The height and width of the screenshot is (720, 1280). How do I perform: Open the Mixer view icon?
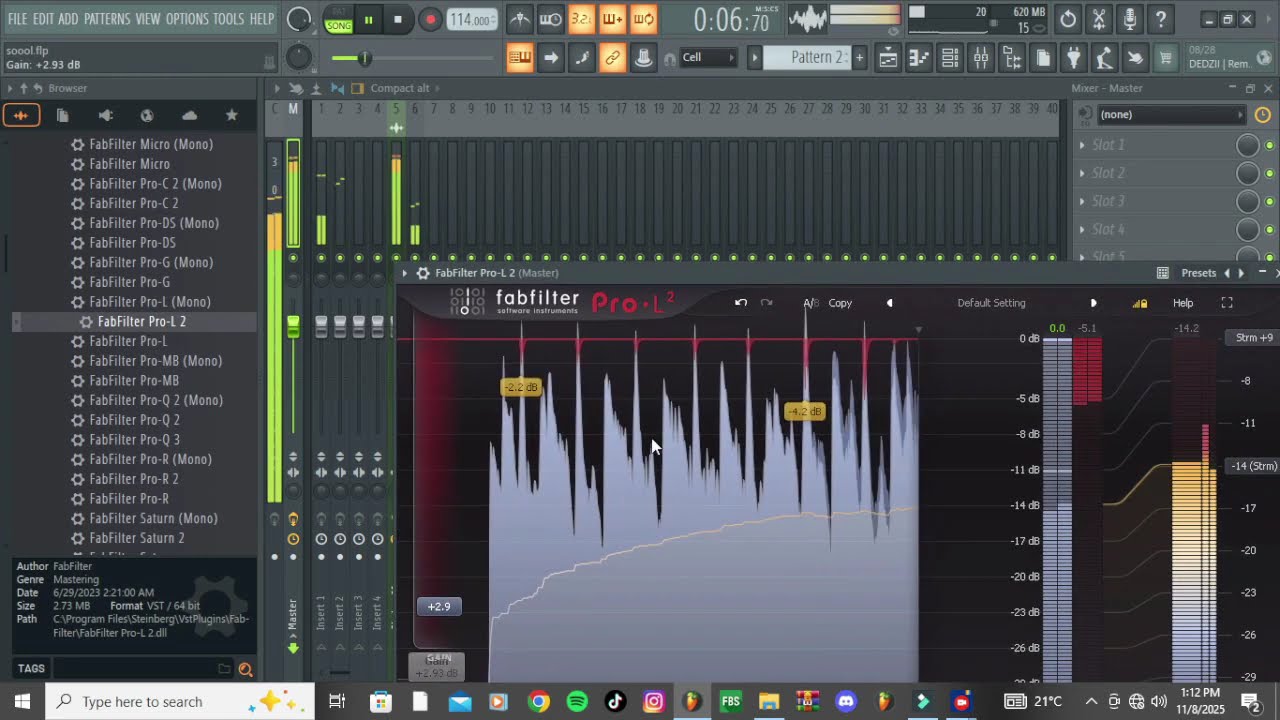[981, 58]
